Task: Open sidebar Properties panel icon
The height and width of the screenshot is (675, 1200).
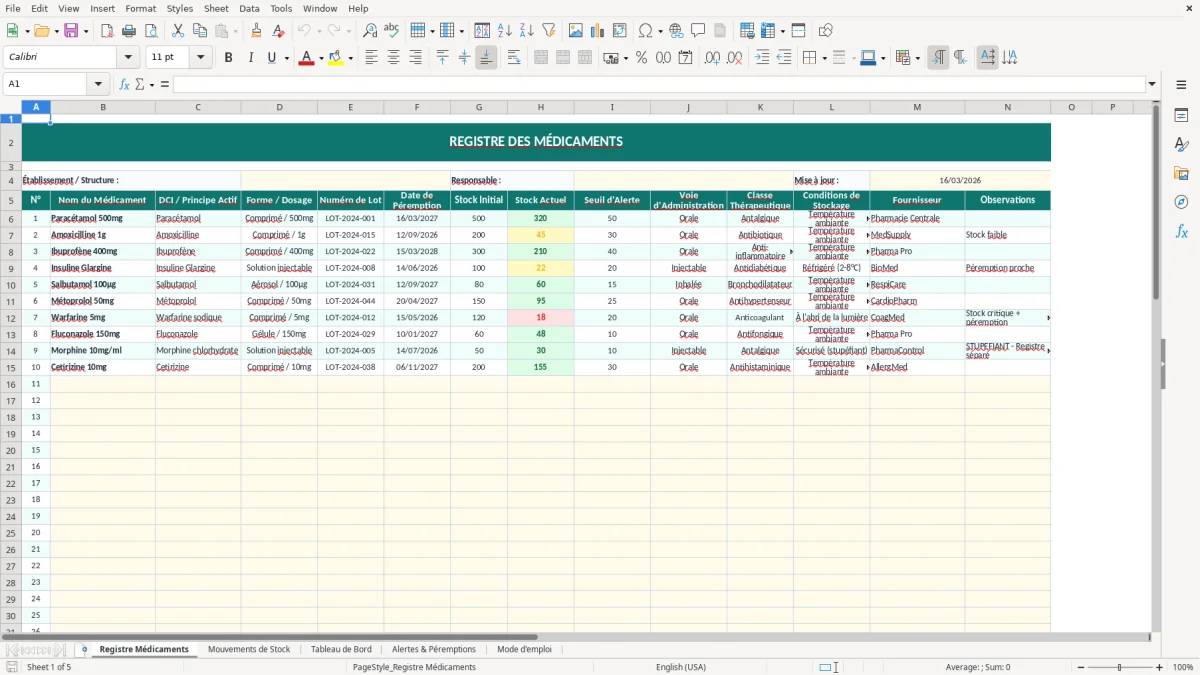Action: coord(1181,116)
